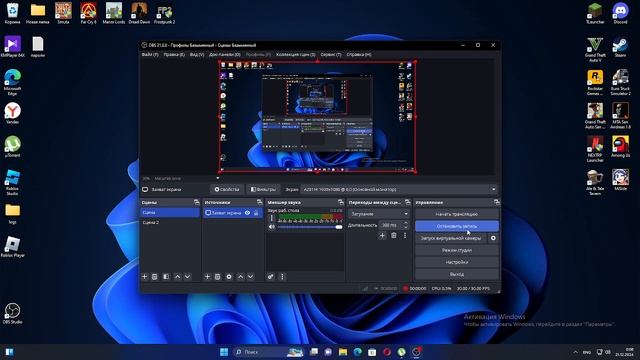Open File Explorer from the taskbar
Image resolution: width=640 pixels, height=360 pixels.
click(x=343, y=352)
